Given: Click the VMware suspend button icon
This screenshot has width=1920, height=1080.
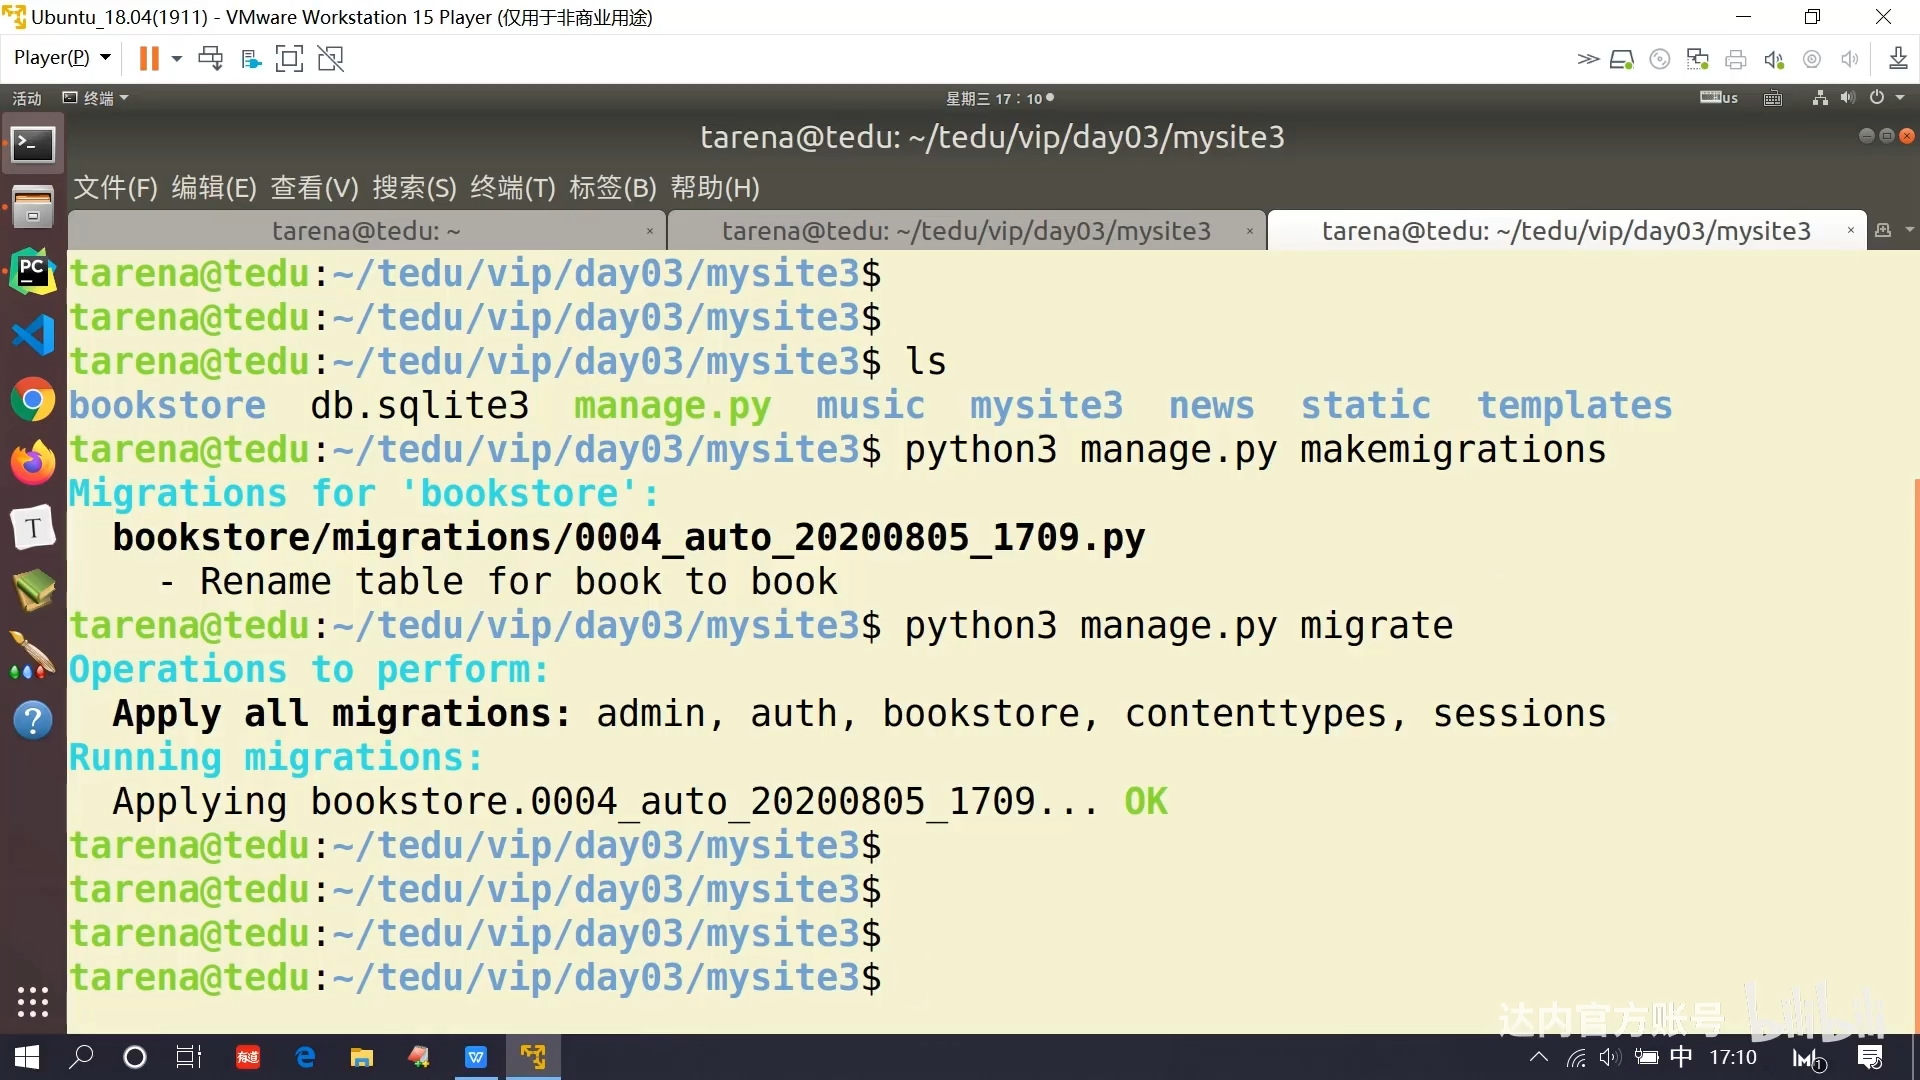Looking at the screenshot, I should tap(148, 58).
